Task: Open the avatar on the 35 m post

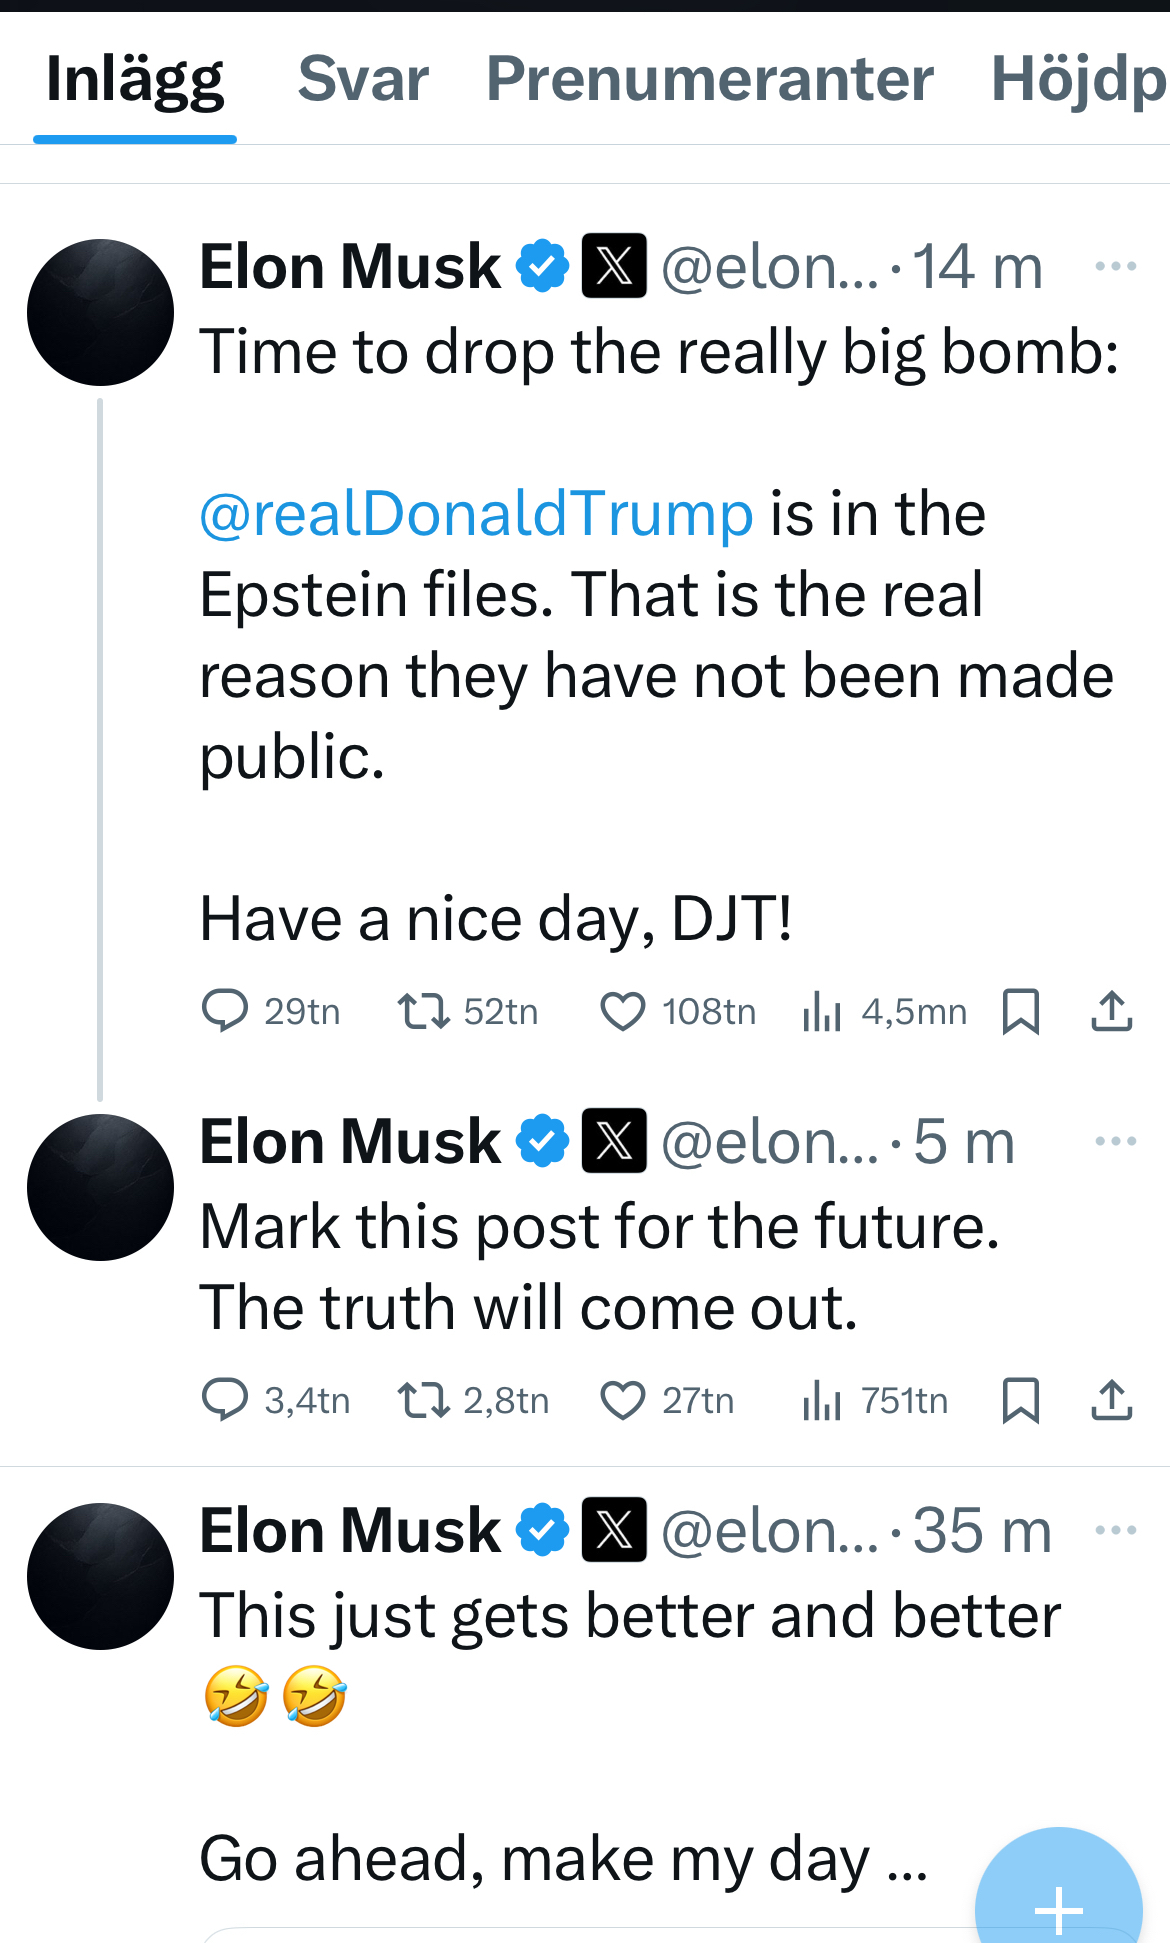Action: click(100, 1576)
